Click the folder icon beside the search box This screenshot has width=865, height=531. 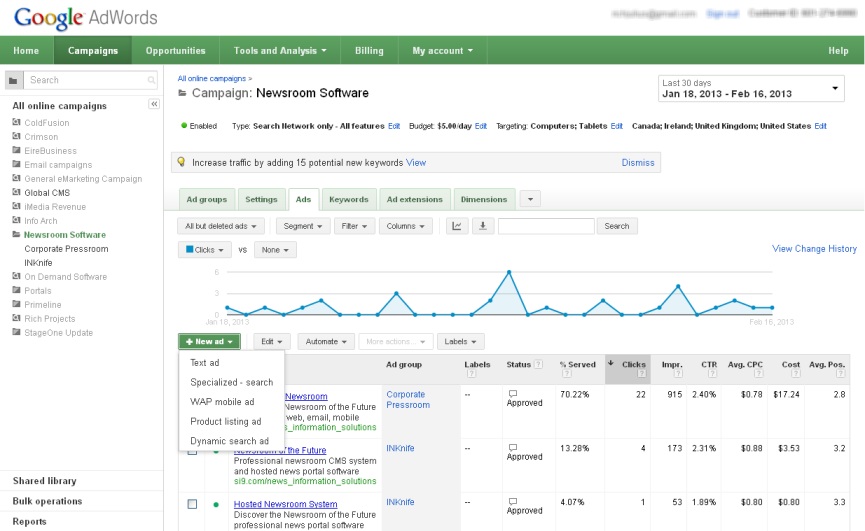click(13, 81)
